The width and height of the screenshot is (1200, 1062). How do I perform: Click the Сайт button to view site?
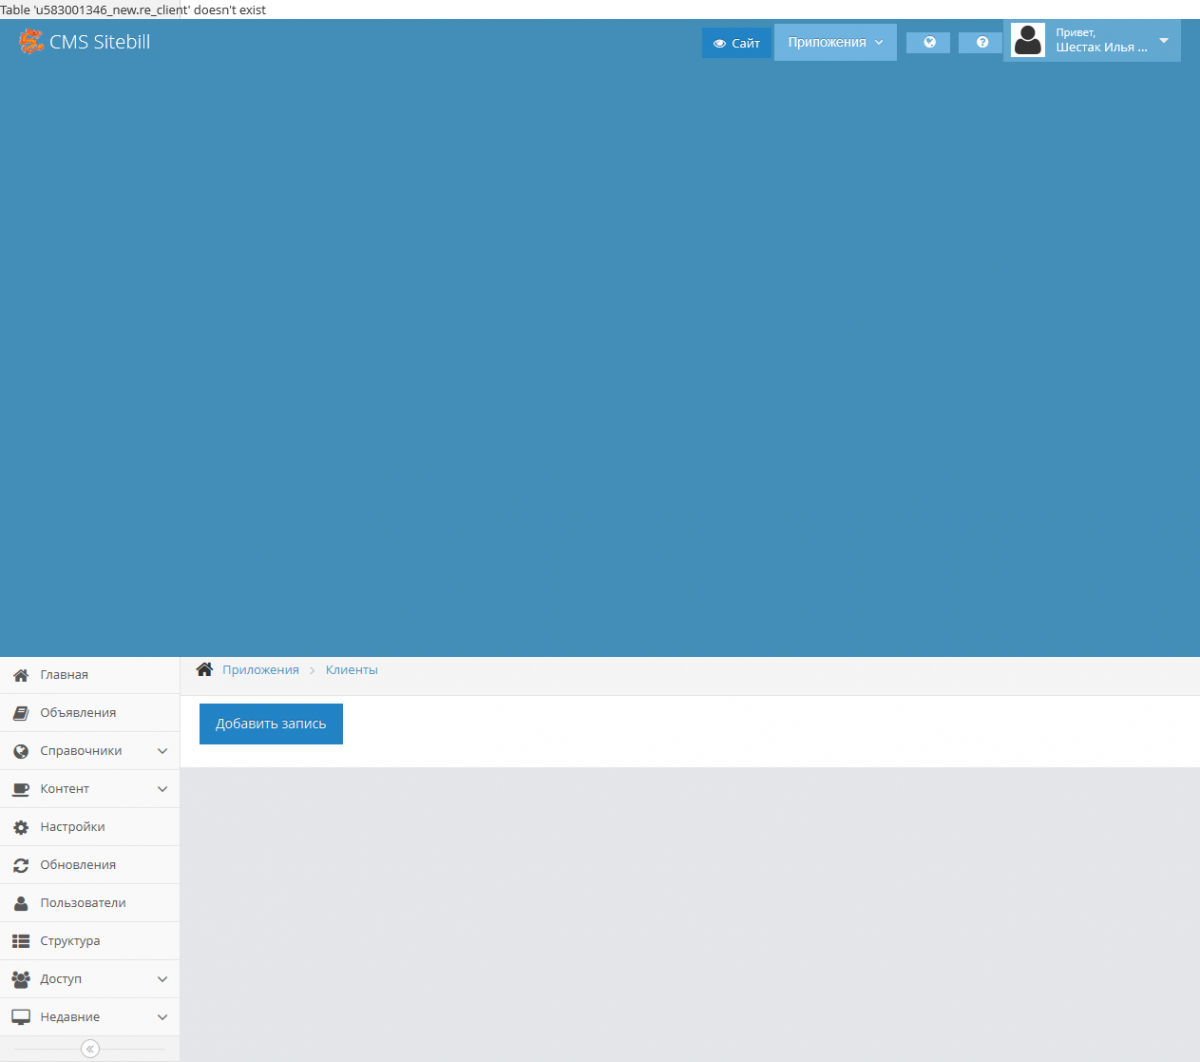737,43
